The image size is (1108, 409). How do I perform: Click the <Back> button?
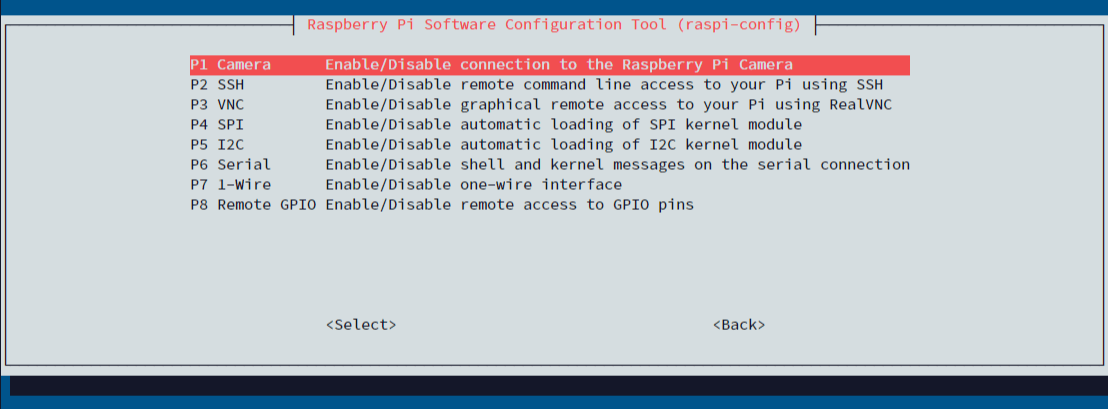739,326
